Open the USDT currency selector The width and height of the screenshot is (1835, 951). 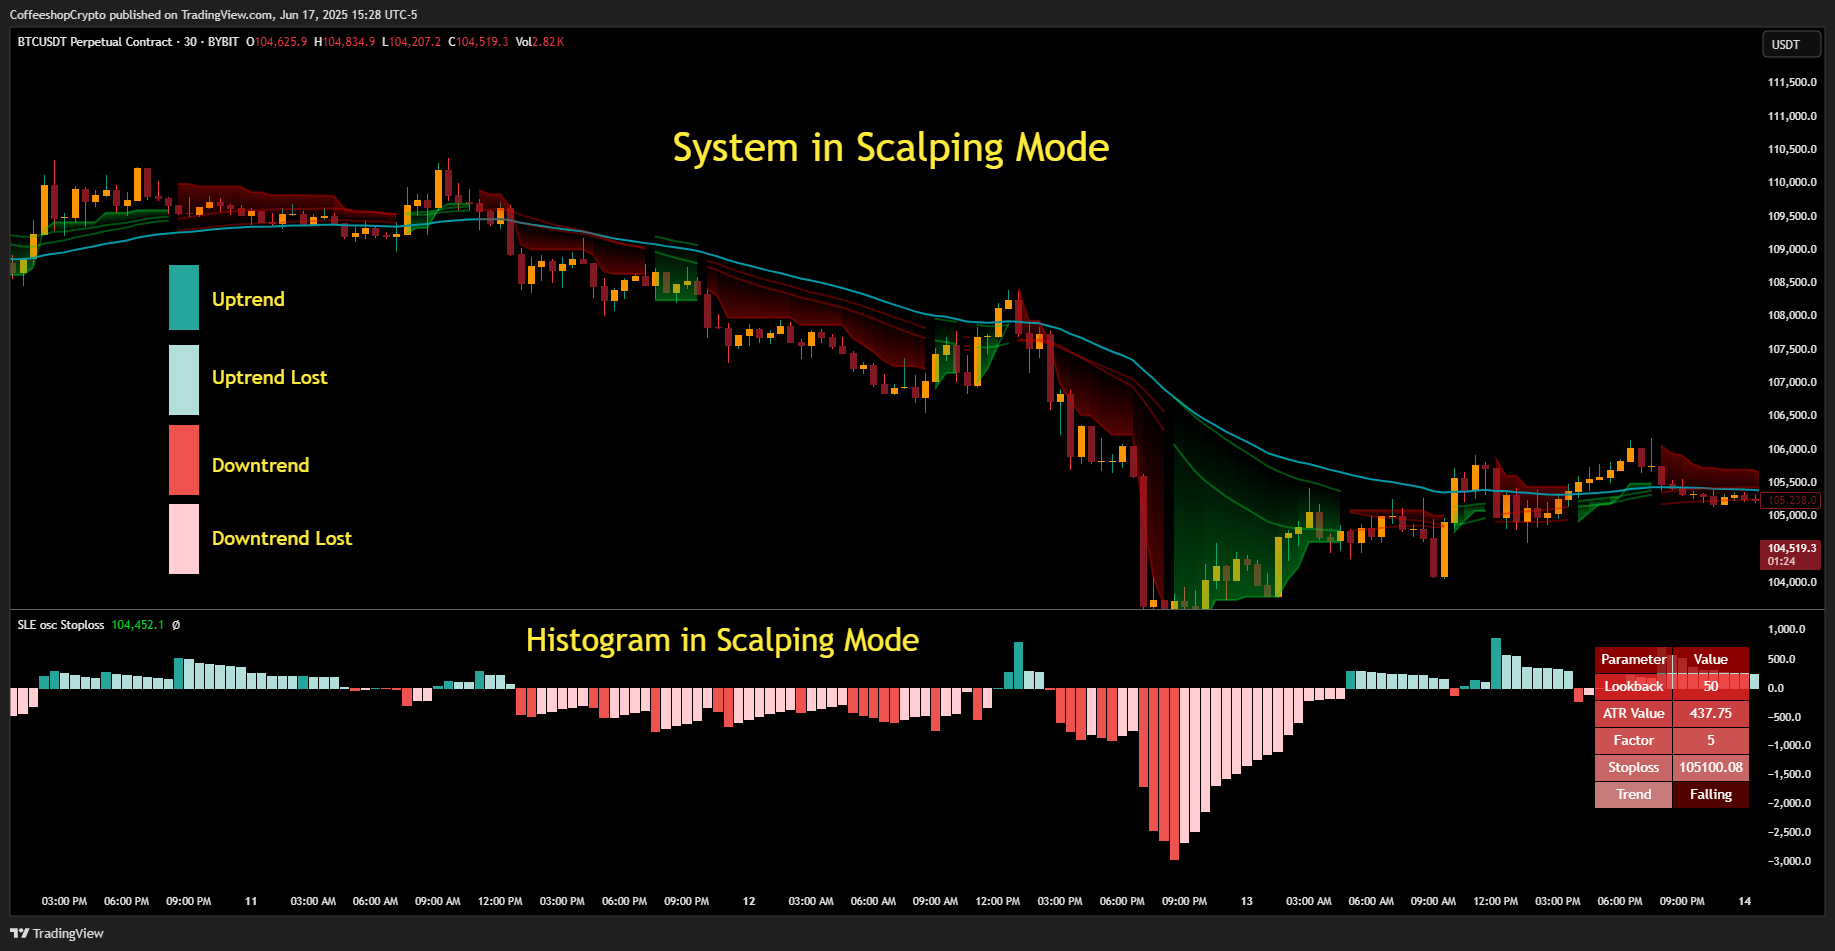(1790, 44)
